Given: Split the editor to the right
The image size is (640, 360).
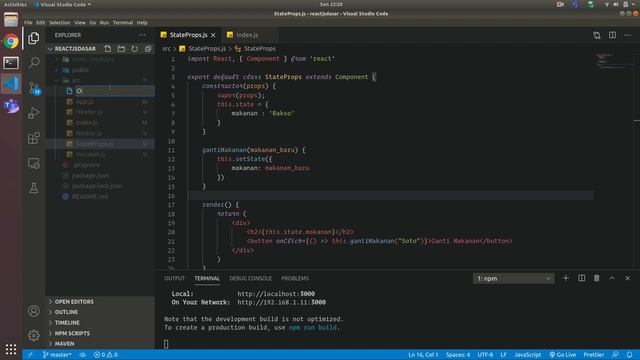Looking at the screenshot, I should (612, 35).
